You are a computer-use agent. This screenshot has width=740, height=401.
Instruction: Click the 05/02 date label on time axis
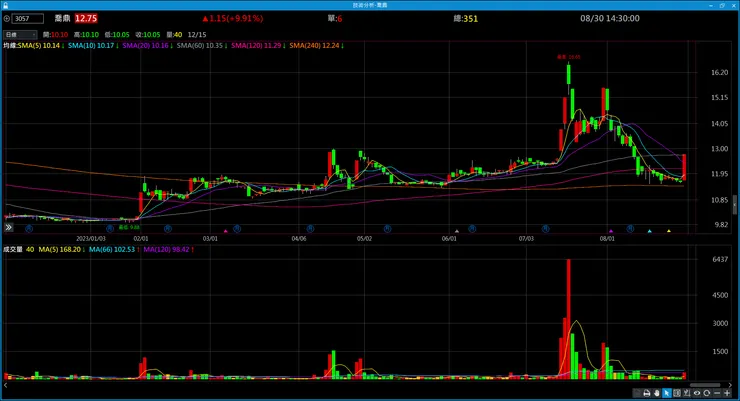[x=364, y=239]
